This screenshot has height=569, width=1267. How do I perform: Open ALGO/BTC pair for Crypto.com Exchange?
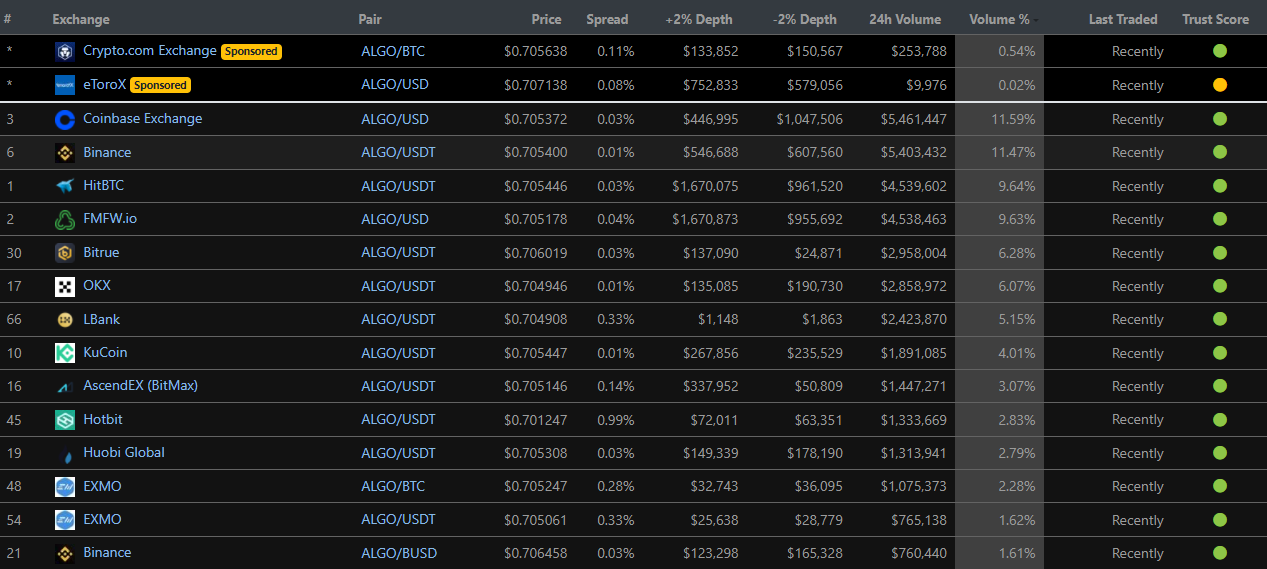[x=393, y=51]
